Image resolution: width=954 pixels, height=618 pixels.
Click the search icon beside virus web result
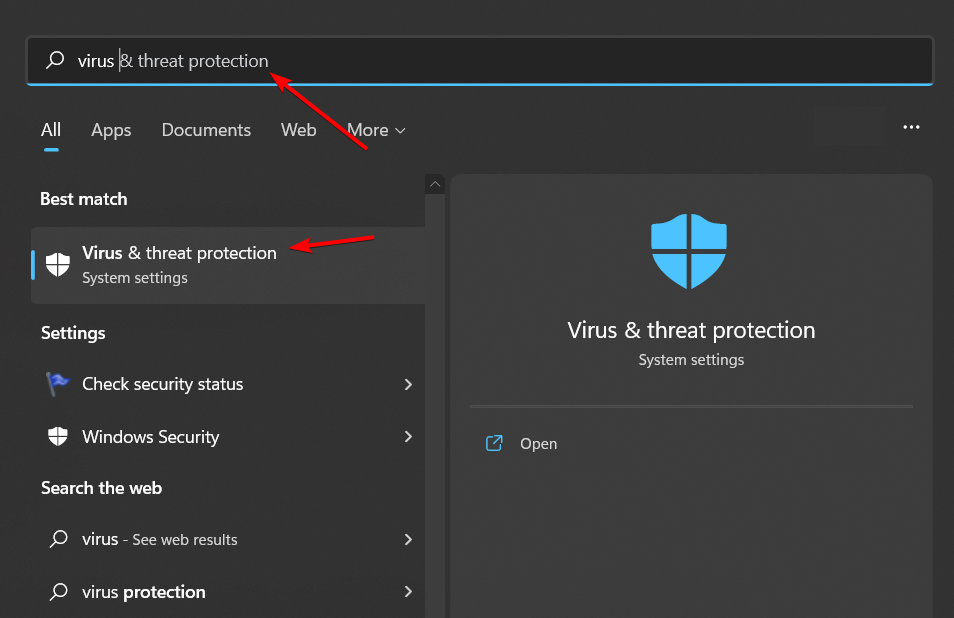(x=57, y=539)
